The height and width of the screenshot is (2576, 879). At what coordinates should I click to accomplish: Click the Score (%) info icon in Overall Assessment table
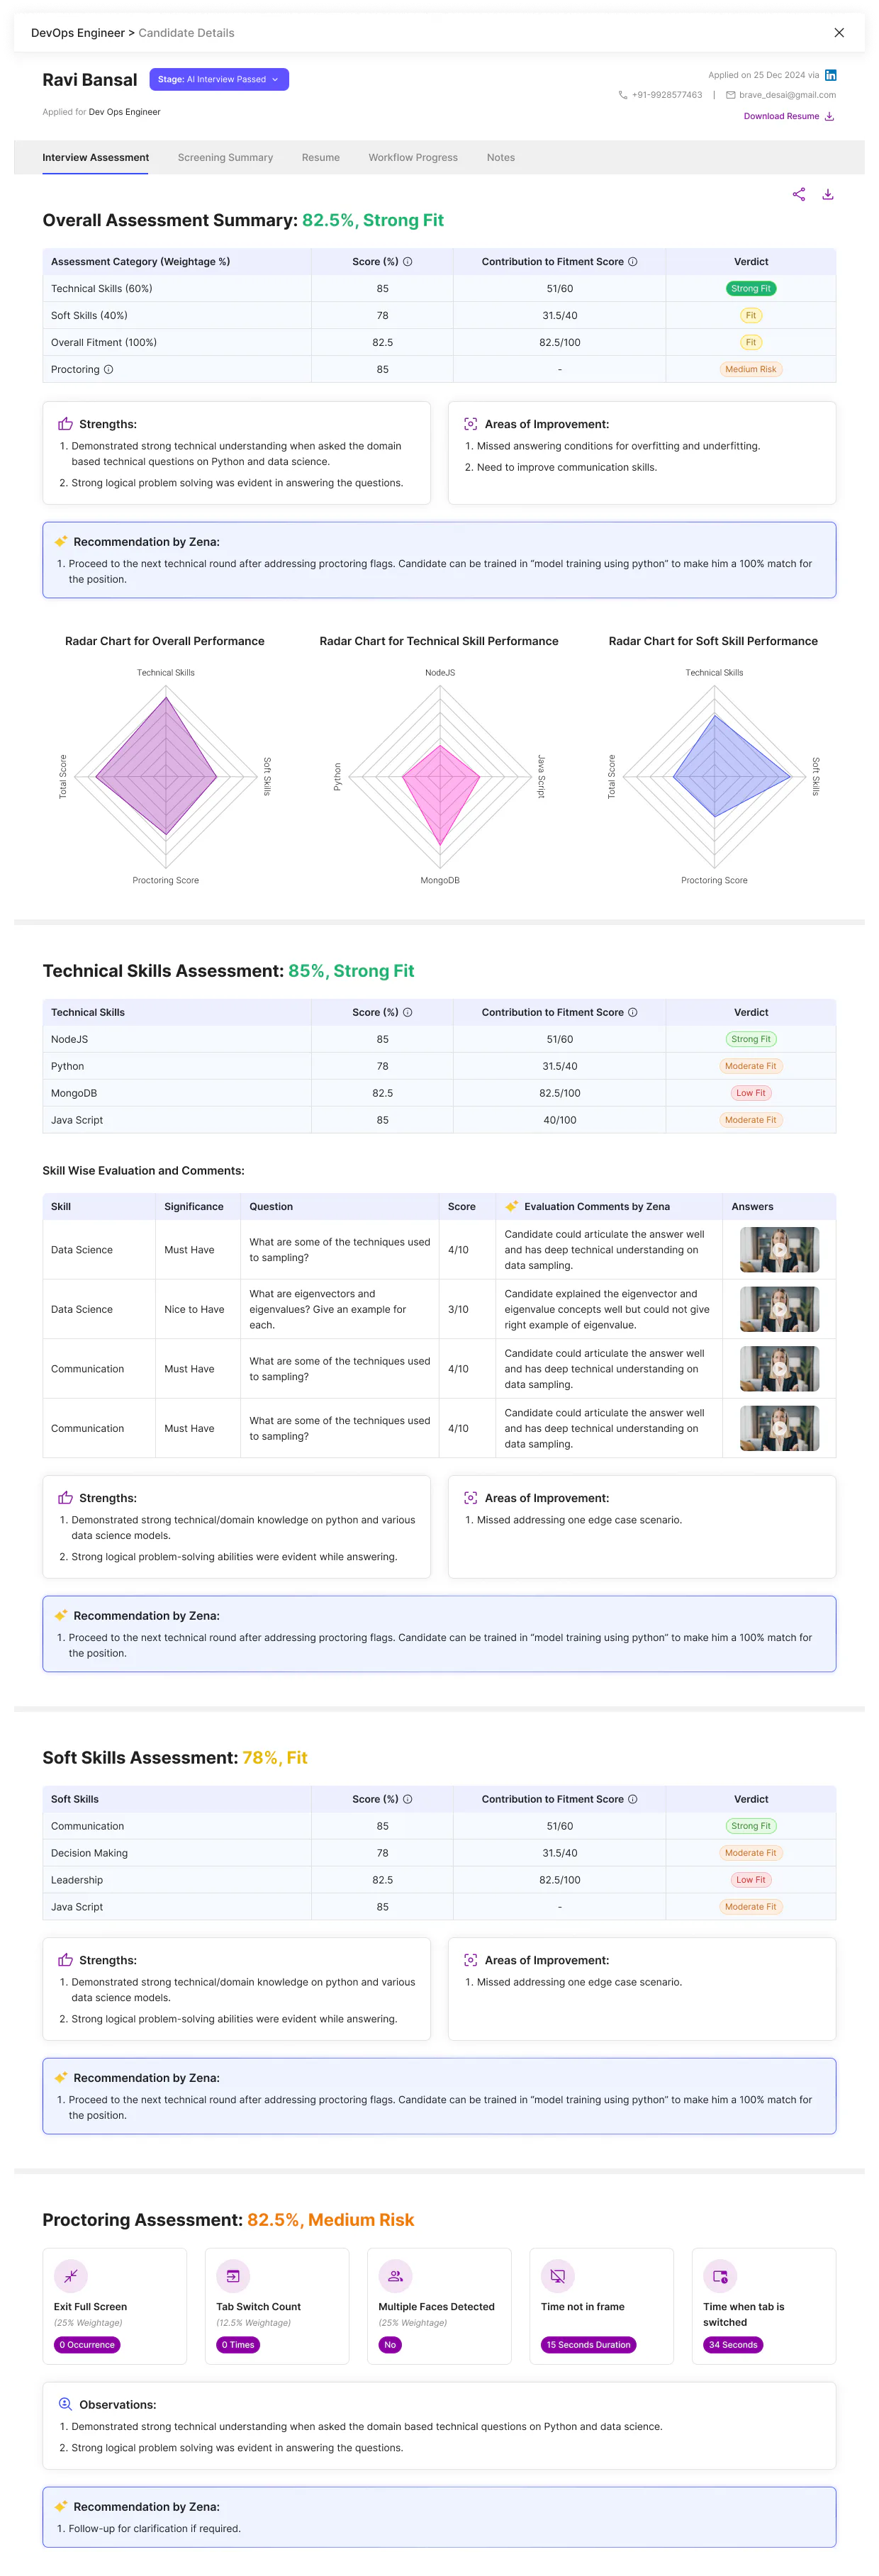tap(407, 262)
